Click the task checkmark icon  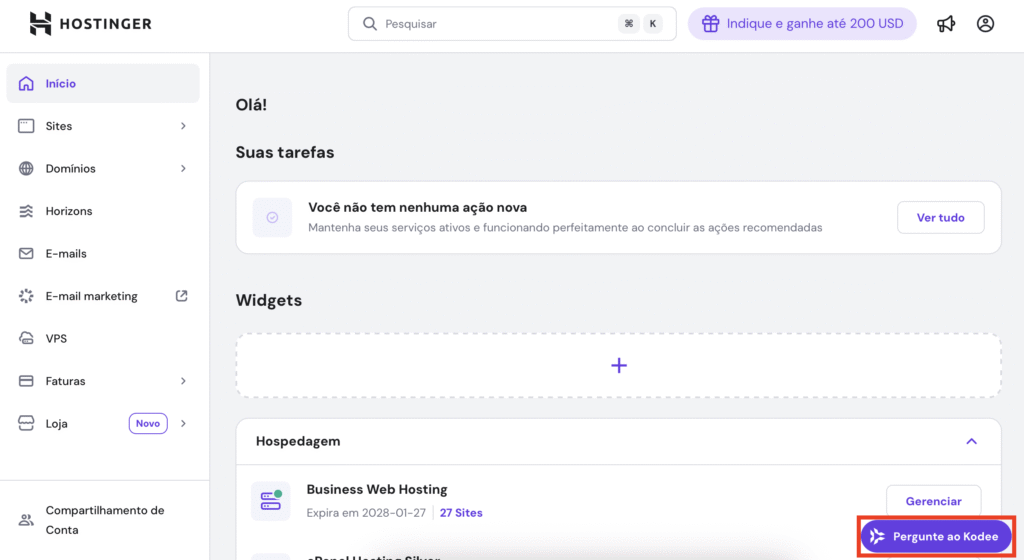coord(272,217)
